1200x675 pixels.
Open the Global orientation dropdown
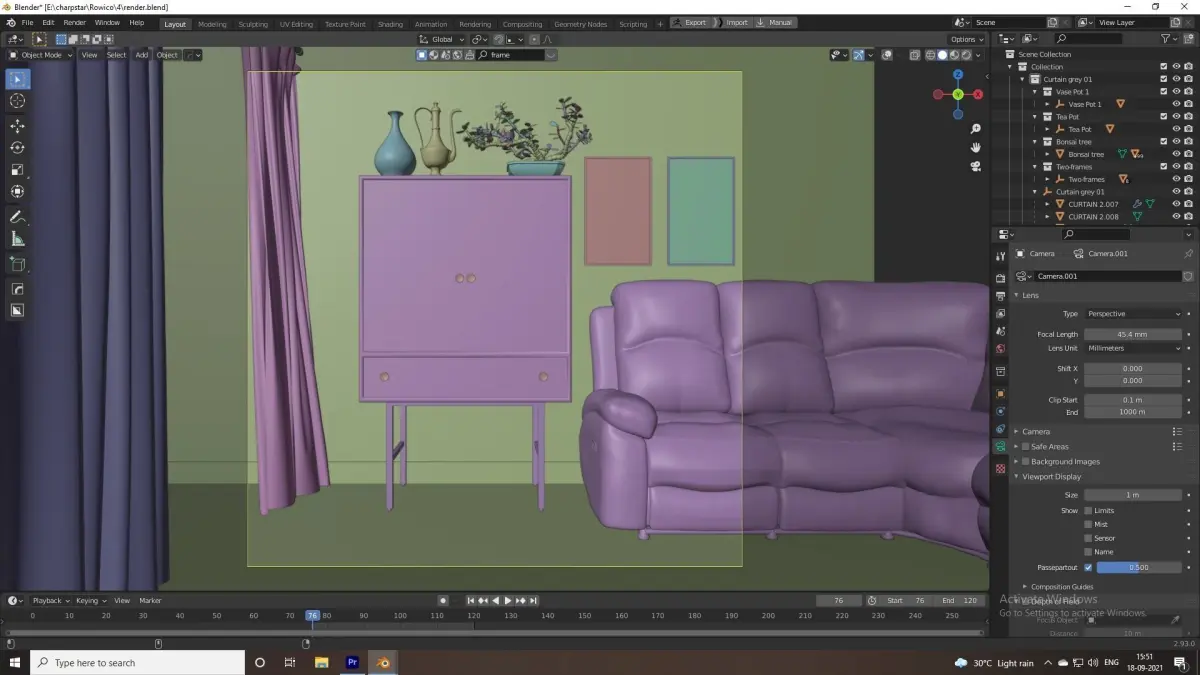442,39
